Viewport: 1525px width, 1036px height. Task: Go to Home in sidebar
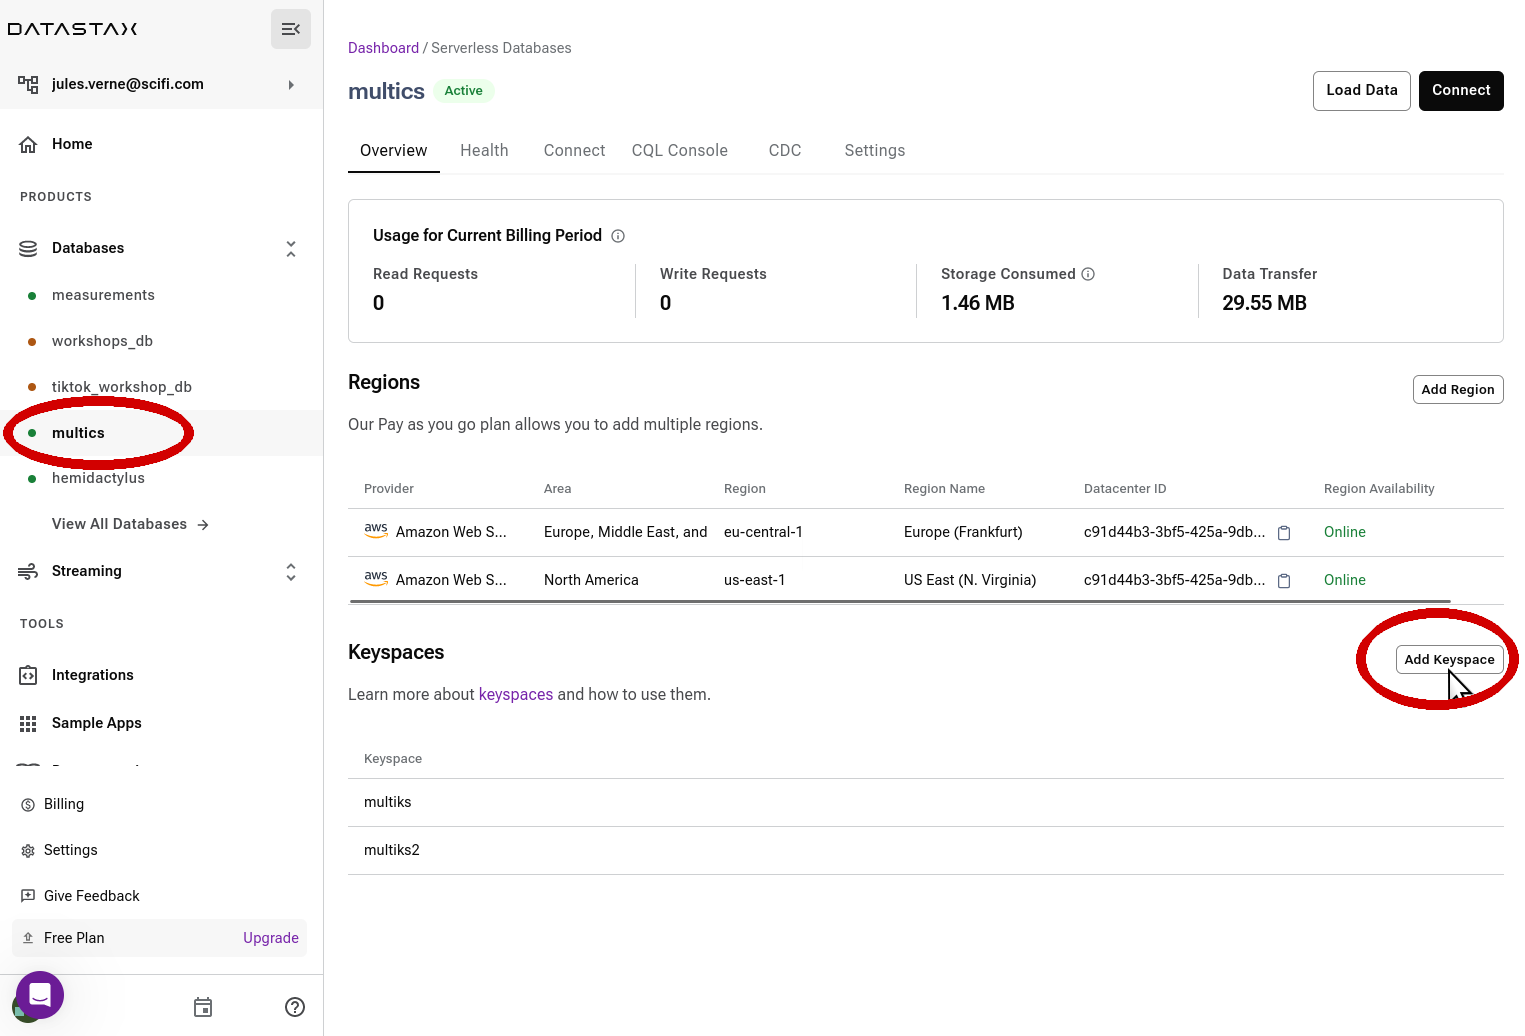[x=72, y=144]
